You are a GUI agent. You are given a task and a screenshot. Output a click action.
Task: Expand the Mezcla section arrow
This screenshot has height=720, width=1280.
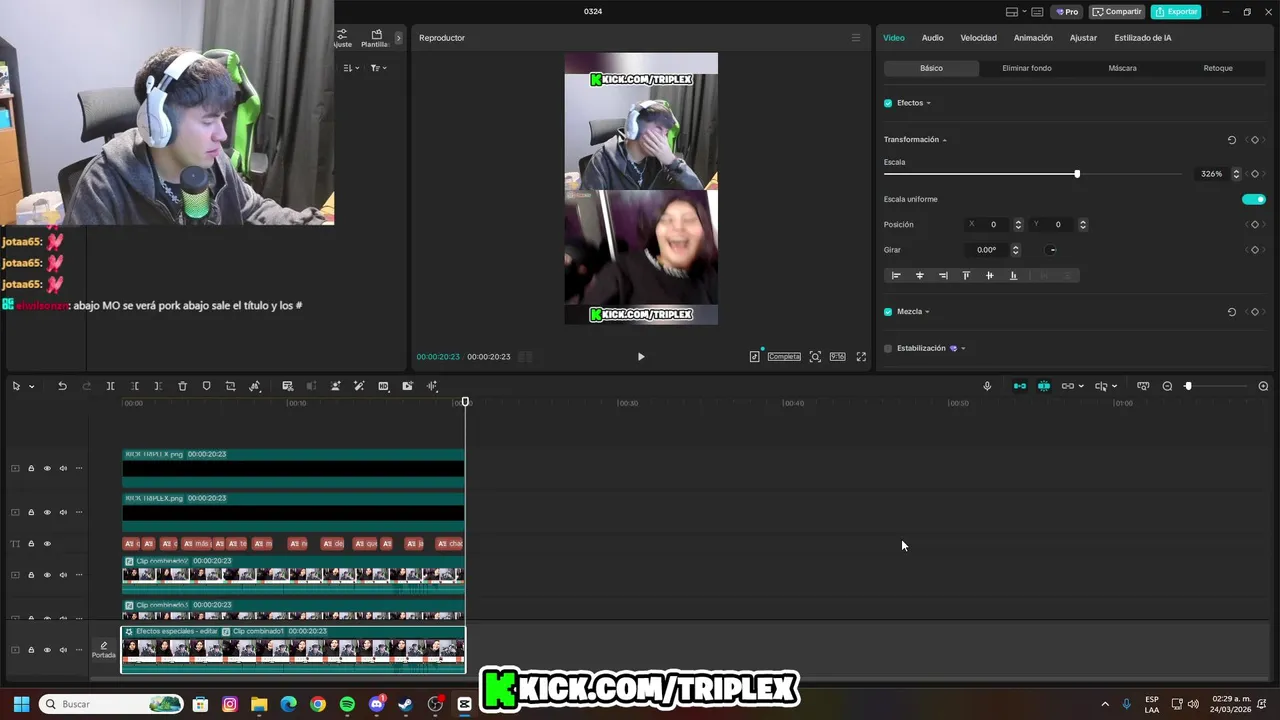pyautogui.click(x=927, y=312)
